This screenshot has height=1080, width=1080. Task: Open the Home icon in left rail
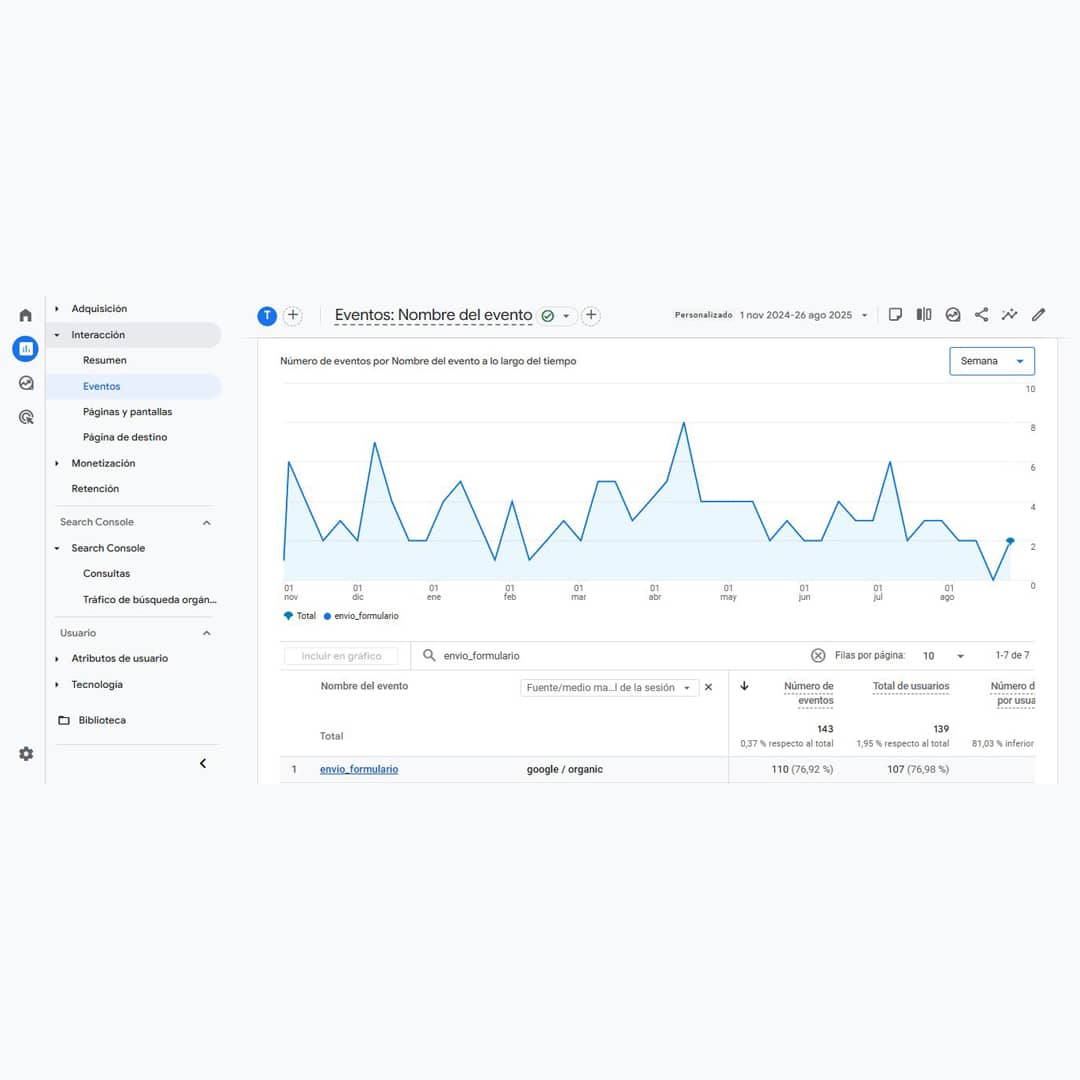point(26,315)
